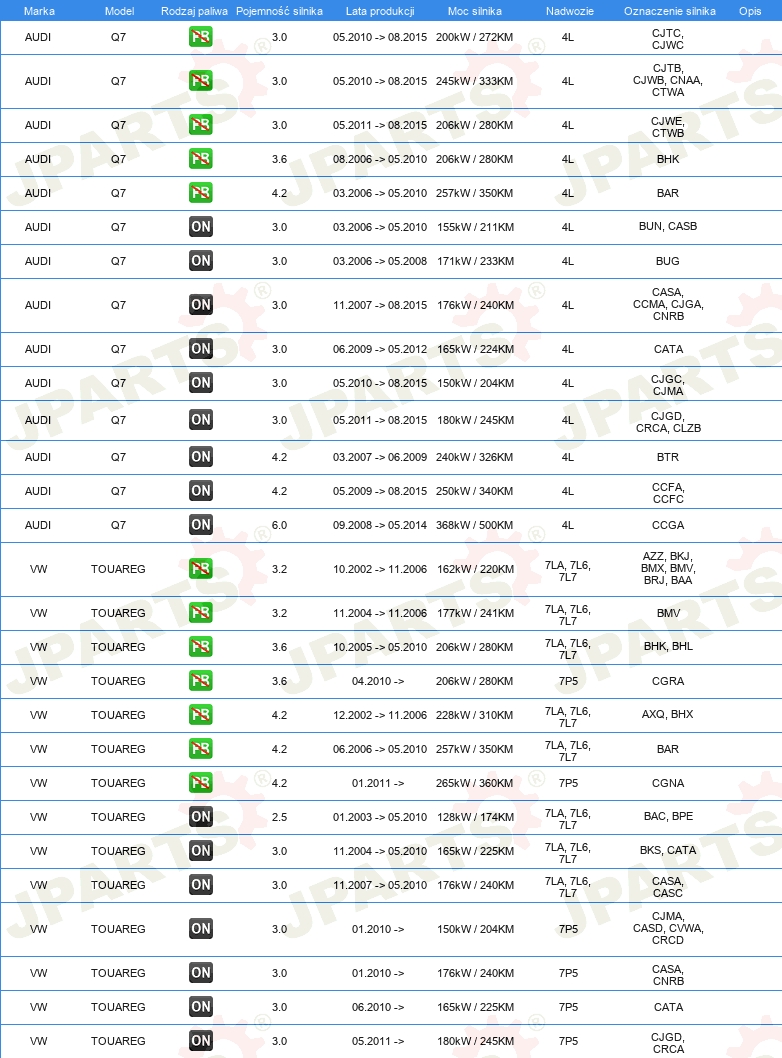The height and width of the screenshot is (1058, 782).
Task: Select the engine code CGNA
Action: pos(668,783)
